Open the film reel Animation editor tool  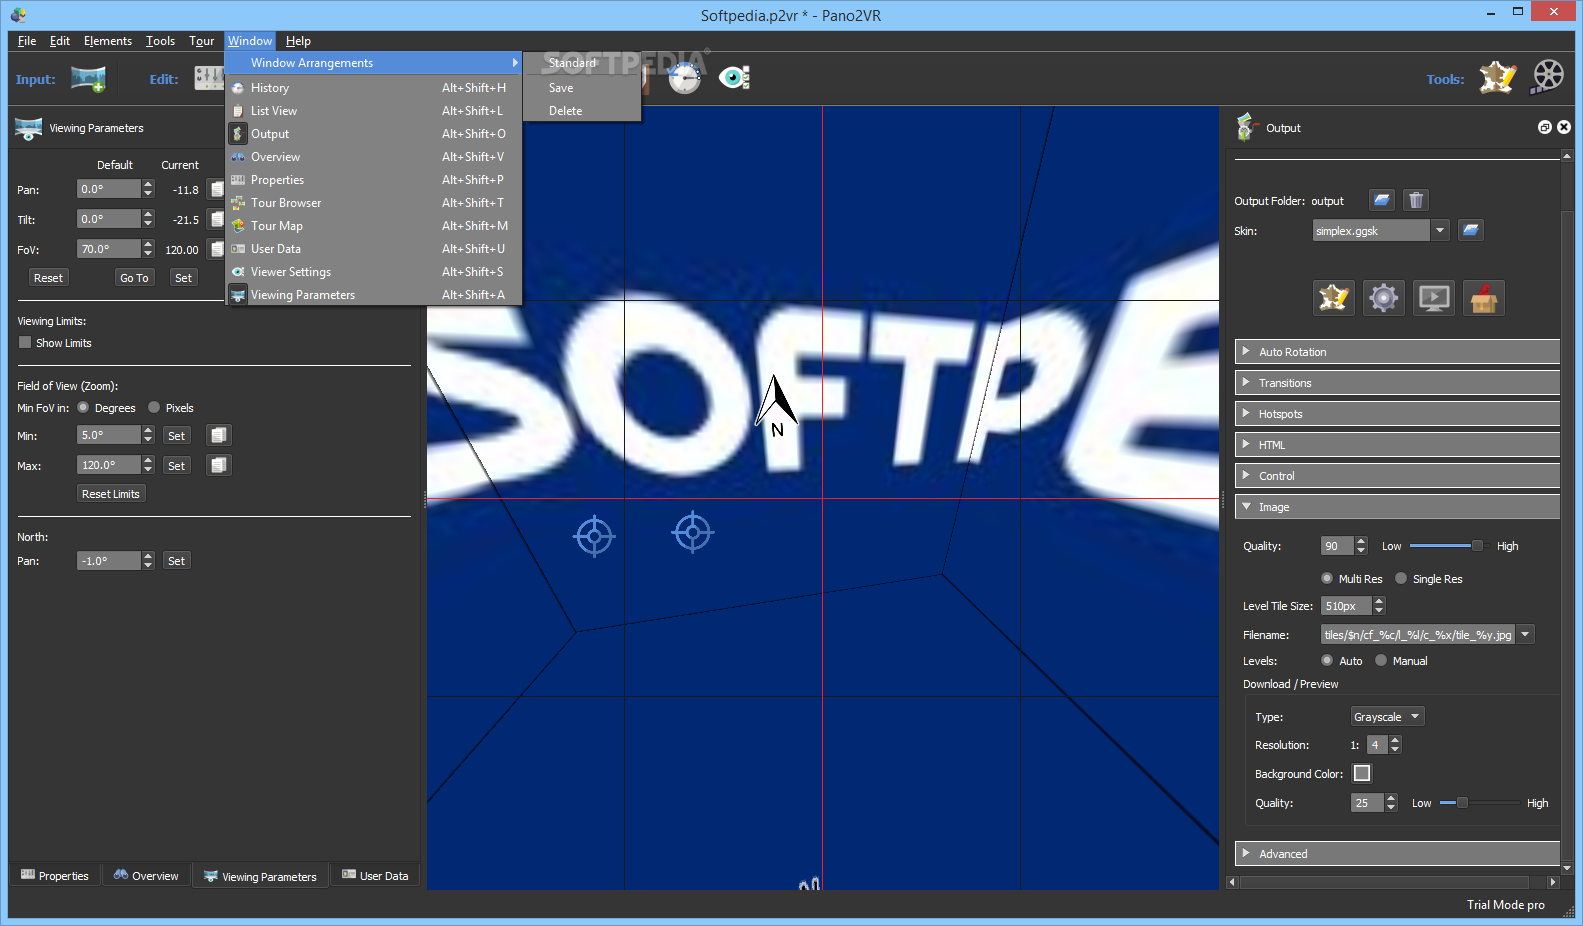(1547, 77)
